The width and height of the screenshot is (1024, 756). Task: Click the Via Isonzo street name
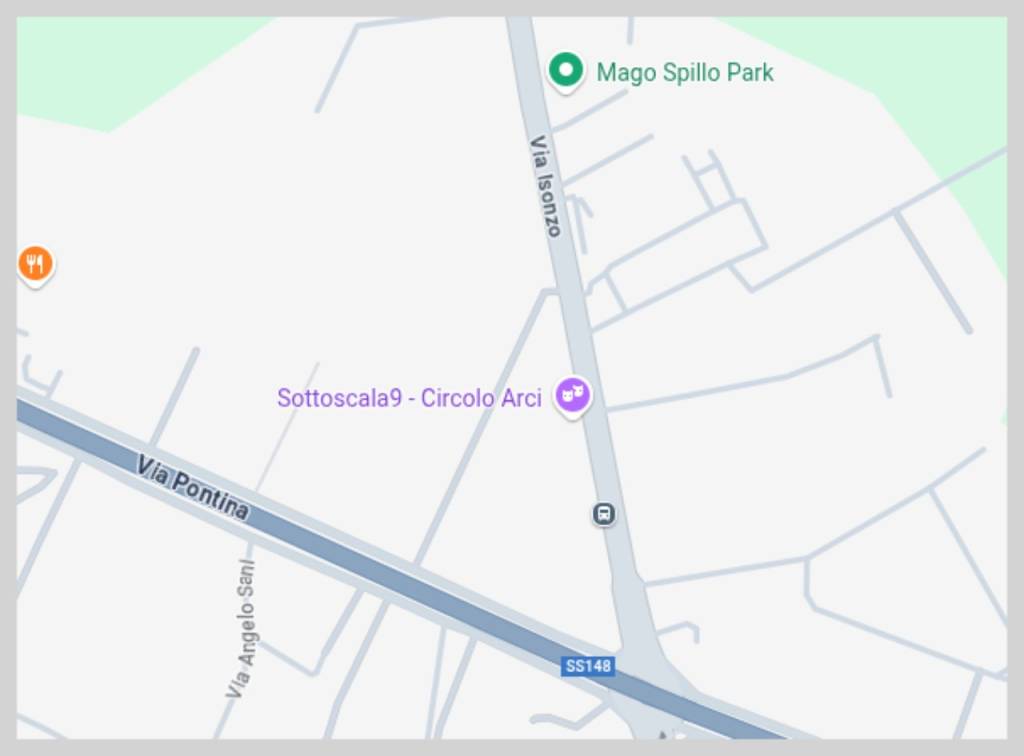coord(545,185)
